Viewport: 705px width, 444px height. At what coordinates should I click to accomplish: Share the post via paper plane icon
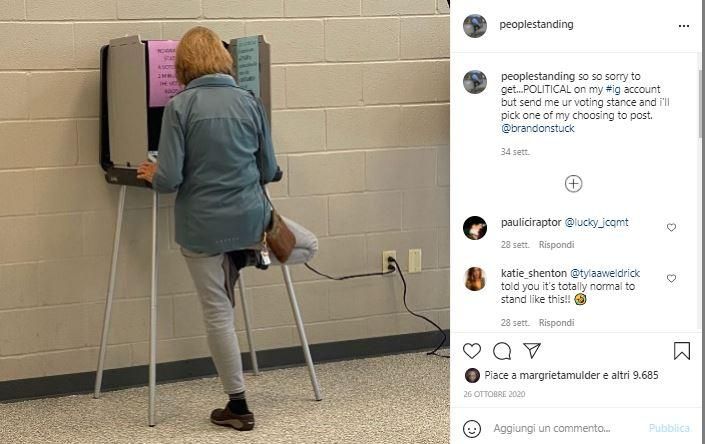[532, 350]
